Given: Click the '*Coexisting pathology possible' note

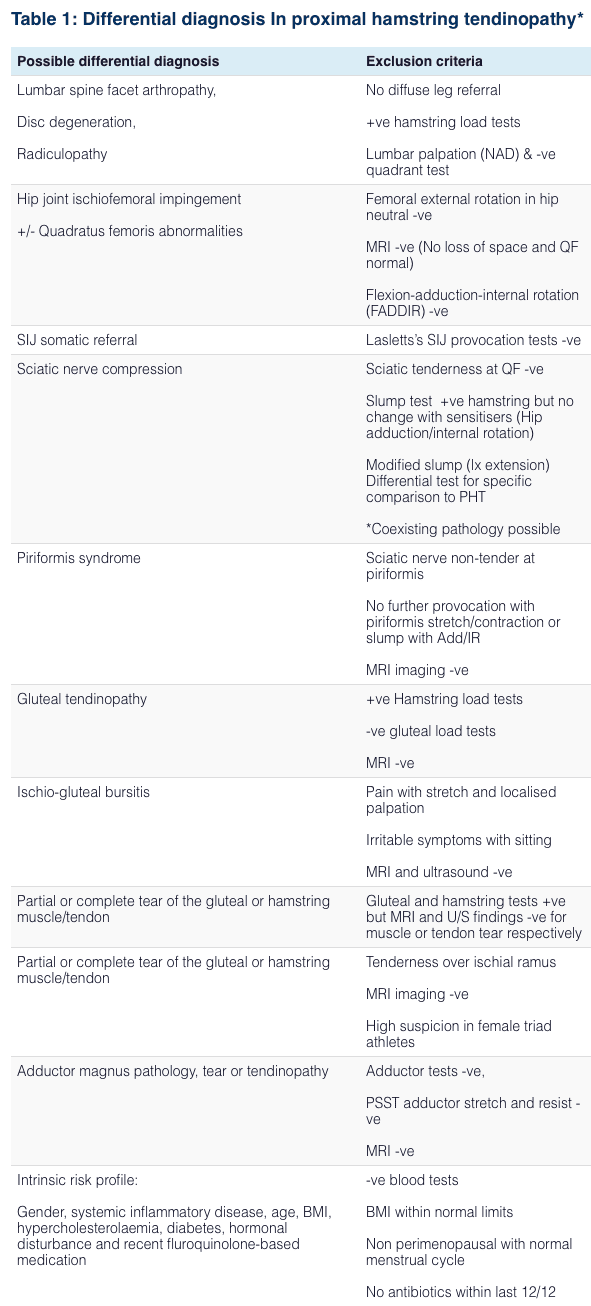Looking at the screenshot, I should click(463, 529).
